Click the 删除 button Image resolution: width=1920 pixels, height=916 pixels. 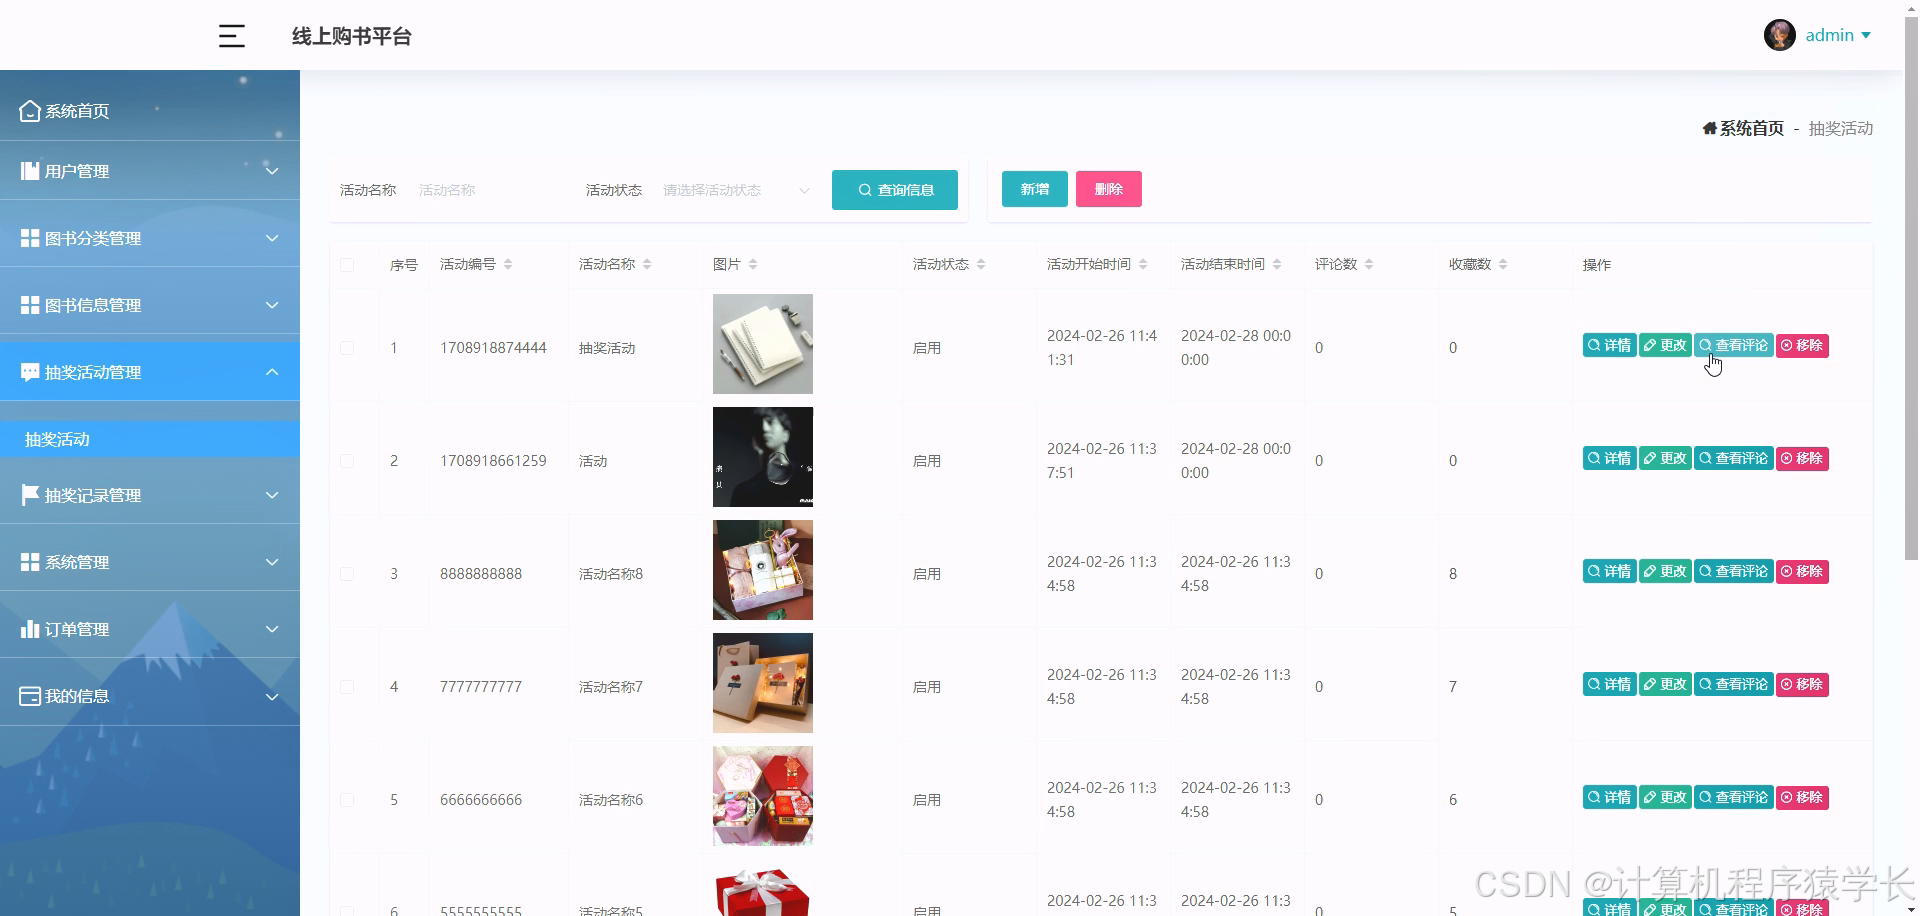(1109, 189)
